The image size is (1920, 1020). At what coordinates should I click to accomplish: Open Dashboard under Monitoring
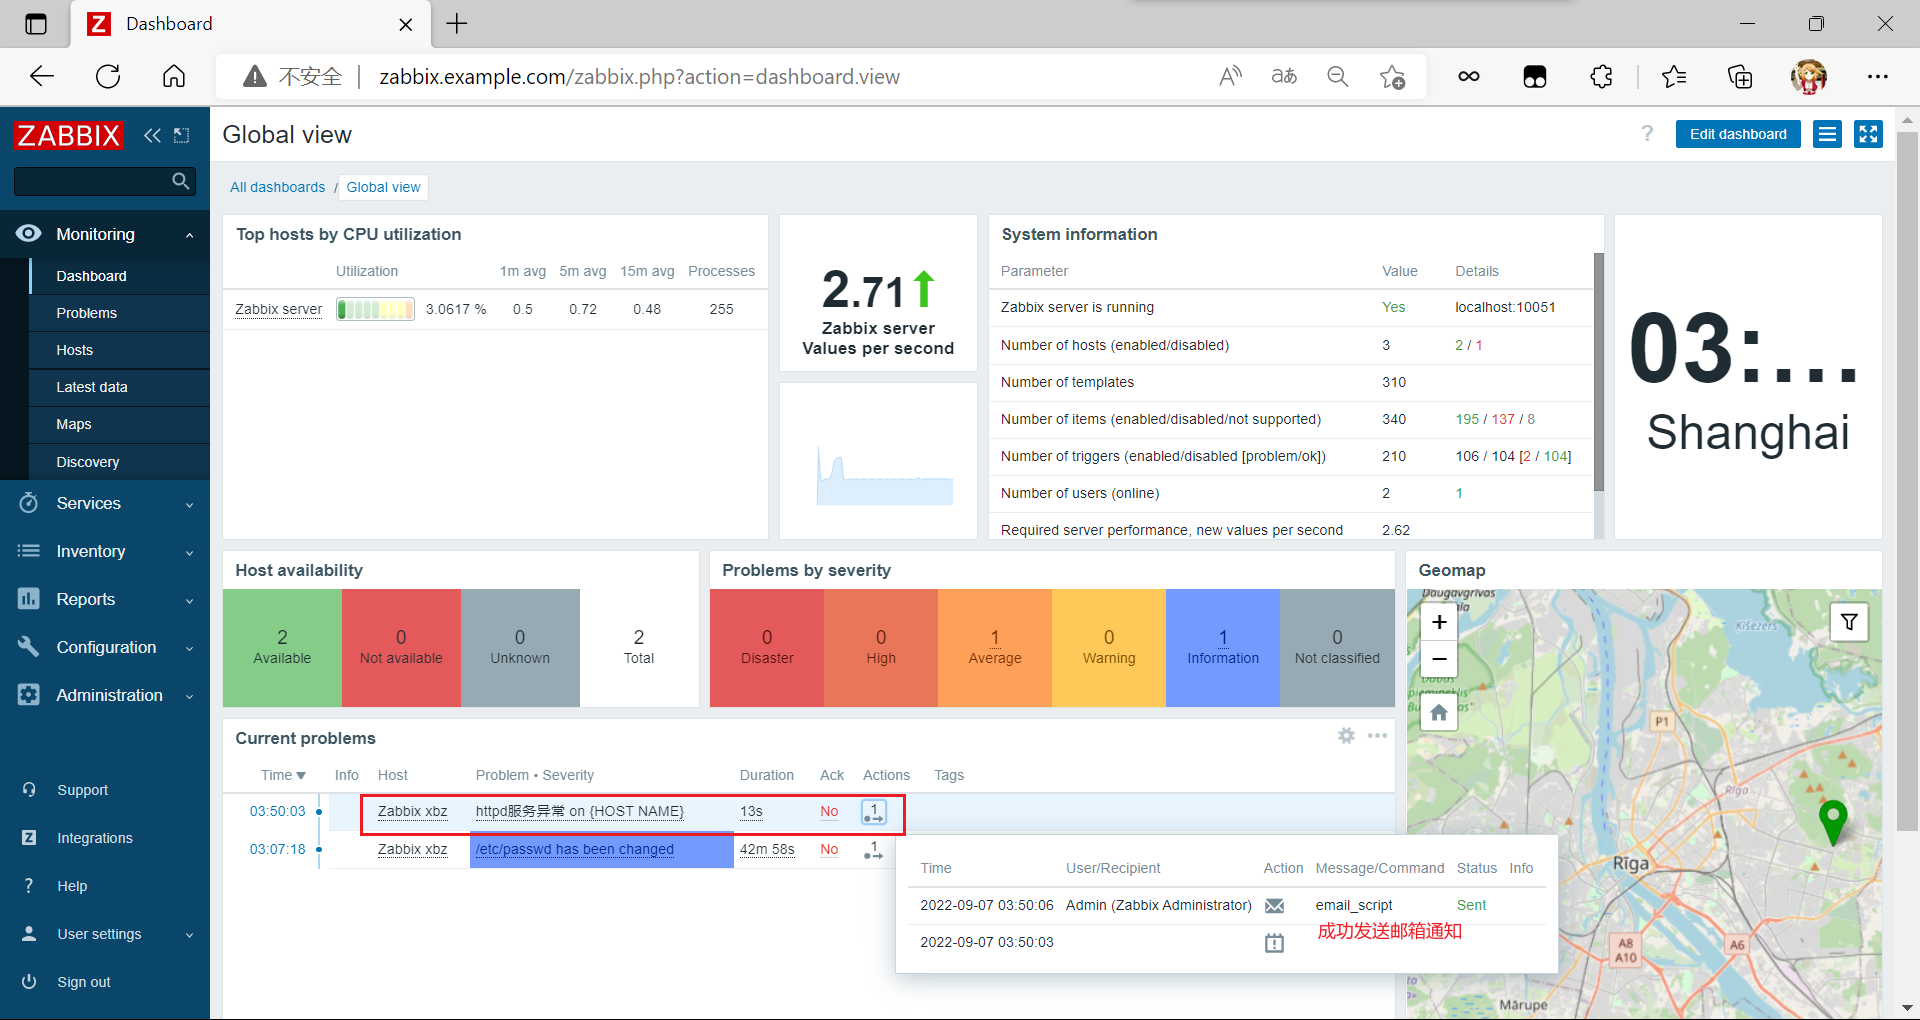click(119, 276)
